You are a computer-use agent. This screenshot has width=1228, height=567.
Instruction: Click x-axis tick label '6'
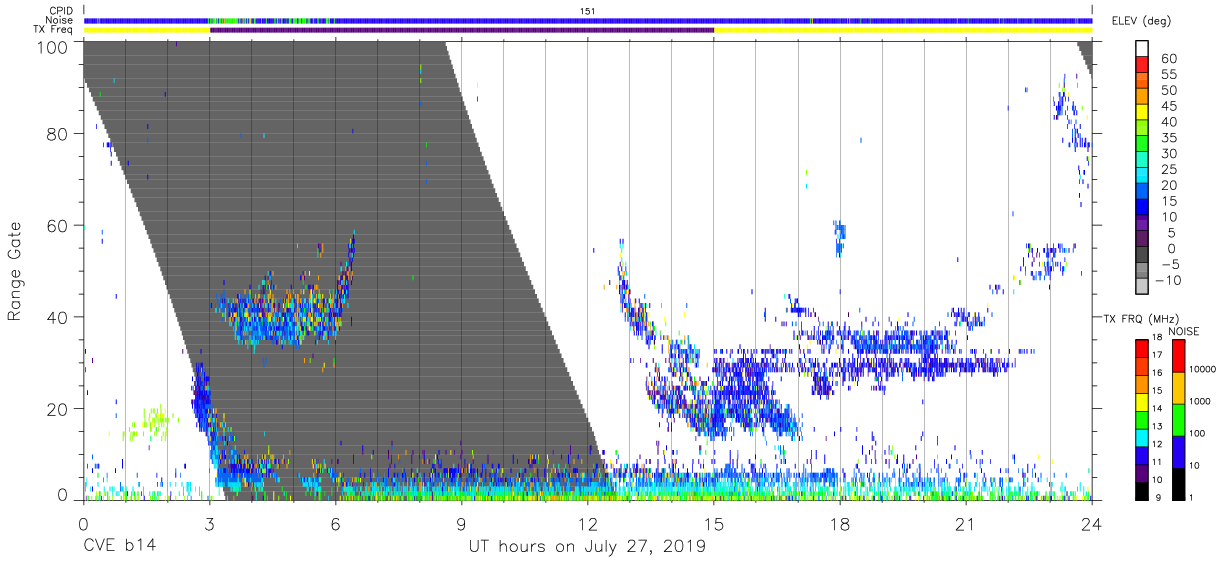tap(335, 524)
